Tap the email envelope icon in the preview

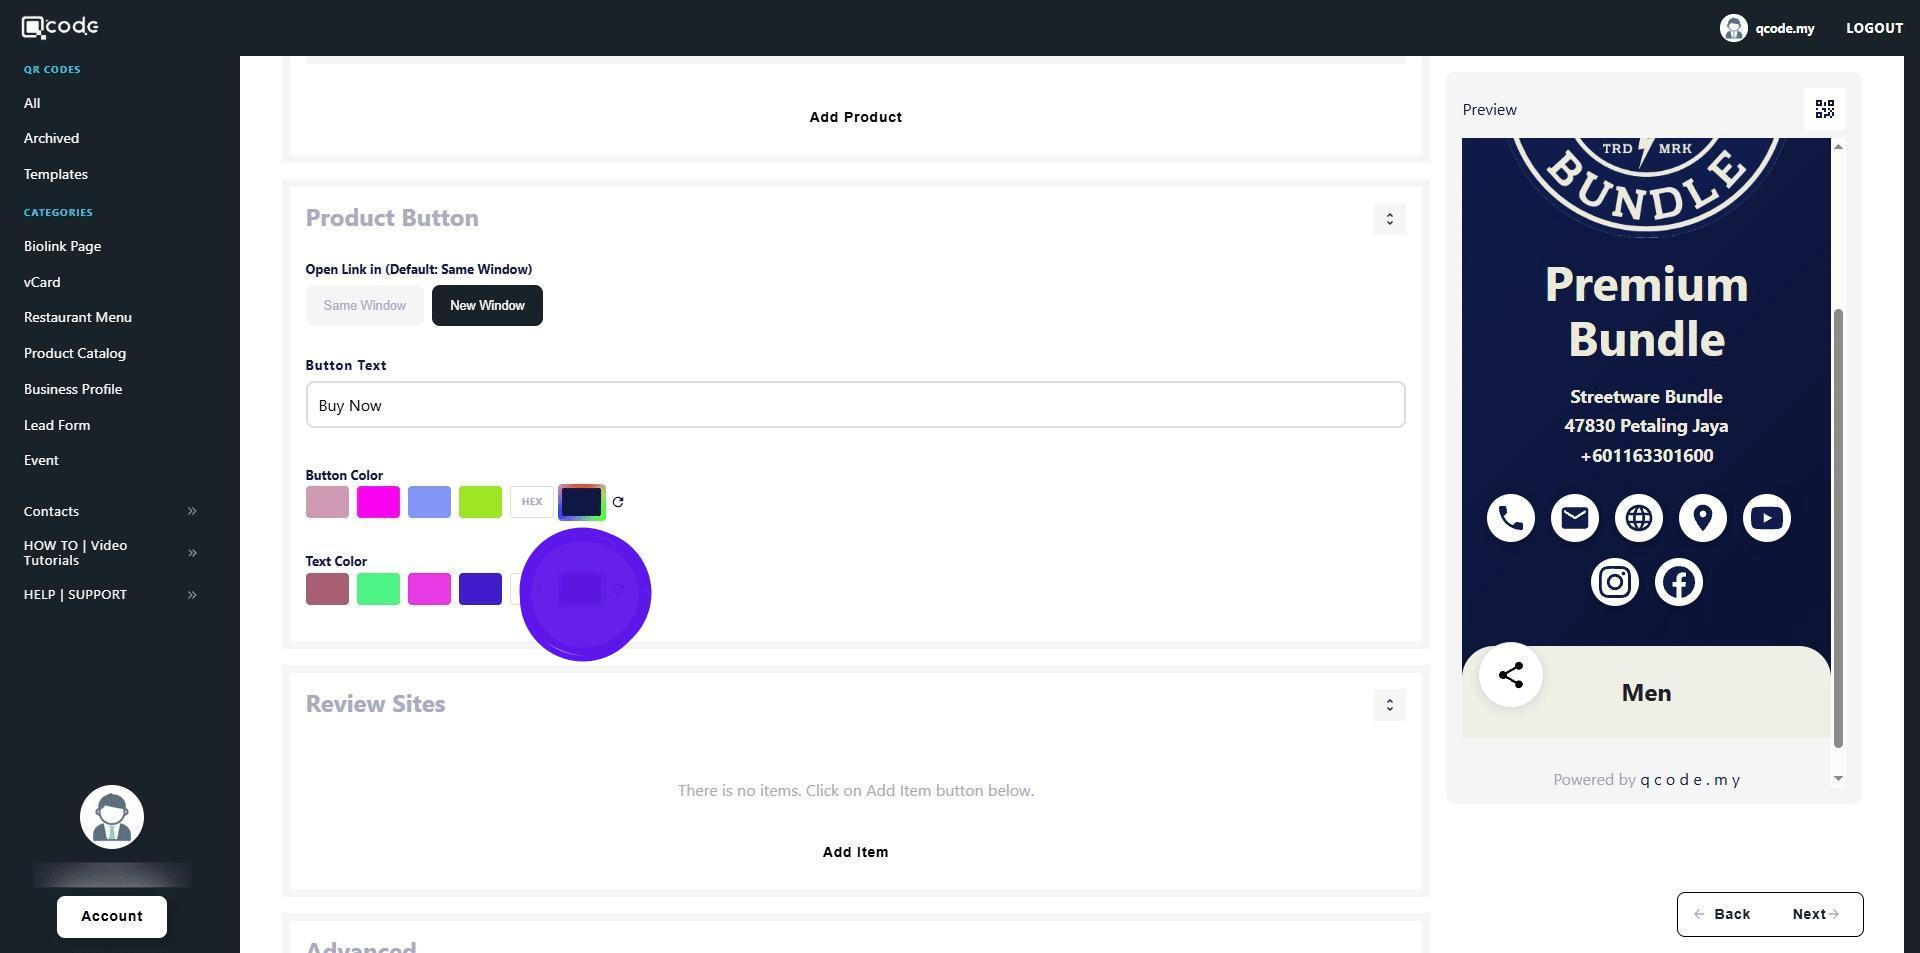tap(1575, 518)
